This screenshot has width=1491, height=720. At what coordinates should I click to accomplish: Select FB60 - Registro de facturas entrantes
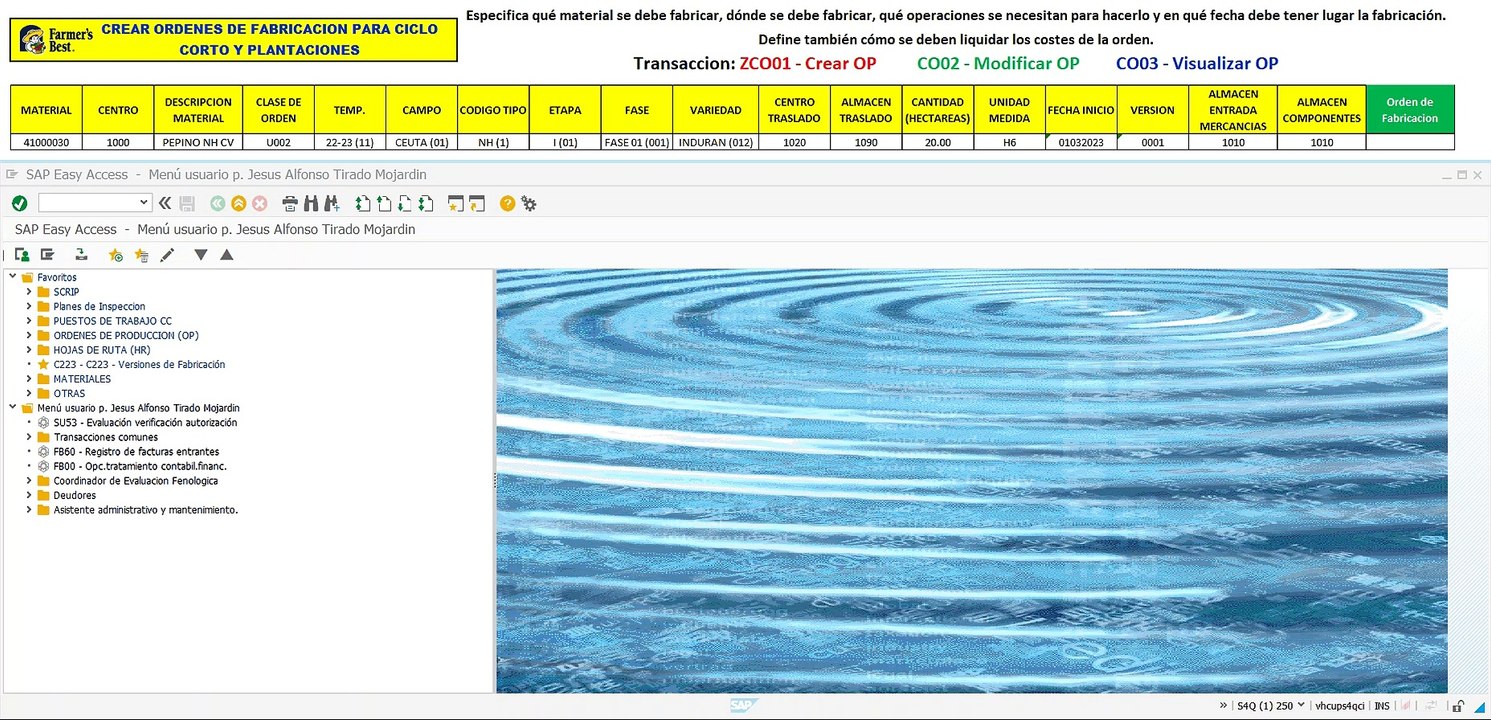(x=136, y=451)
